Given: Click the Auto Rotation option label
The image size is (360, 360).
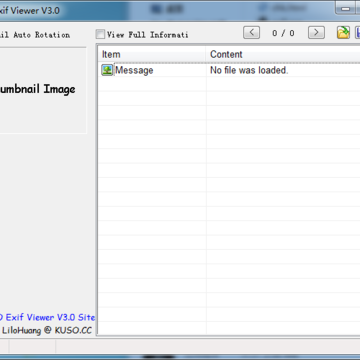Looking at the screenshot, I should (x=35, y=35).
